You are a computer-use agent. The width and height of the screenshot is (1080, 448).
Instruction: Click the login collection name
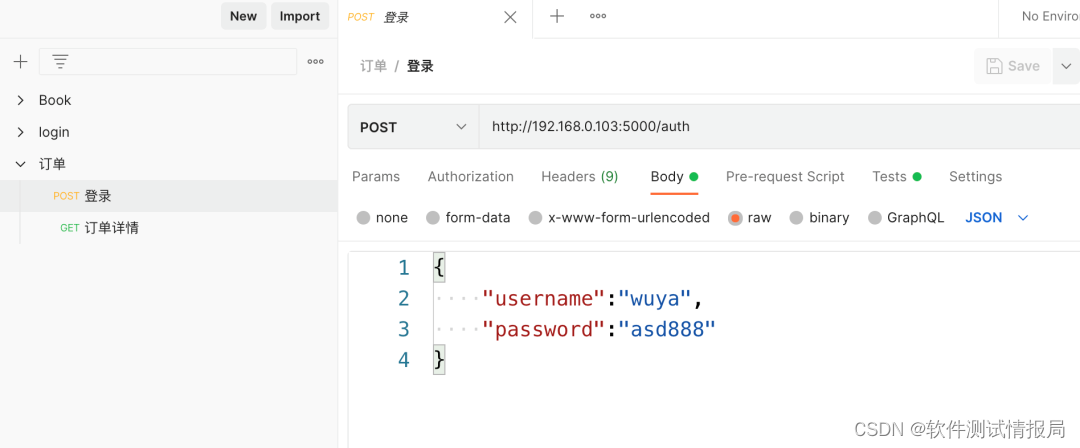tap(54, 132)
